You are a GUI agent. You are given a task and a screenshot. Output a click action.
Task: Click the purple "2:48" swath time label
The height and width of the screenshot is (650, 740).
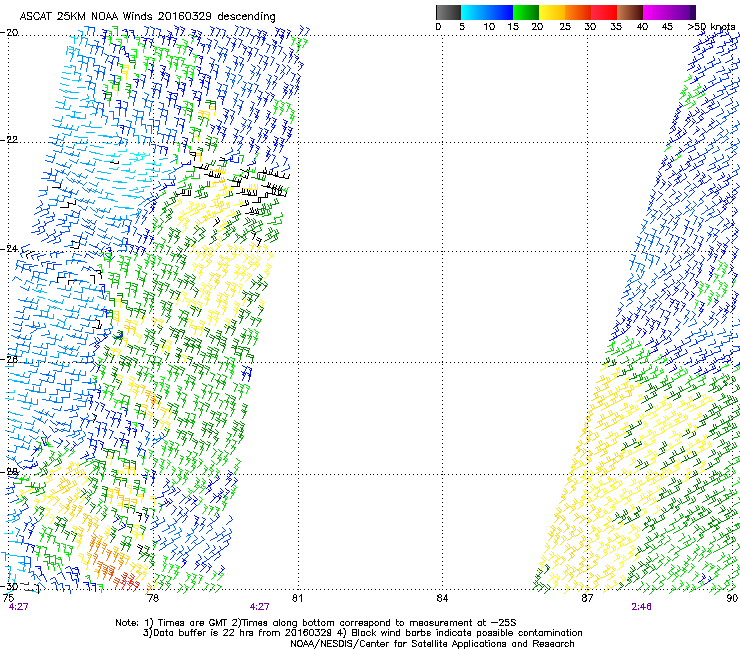(641, 607)
